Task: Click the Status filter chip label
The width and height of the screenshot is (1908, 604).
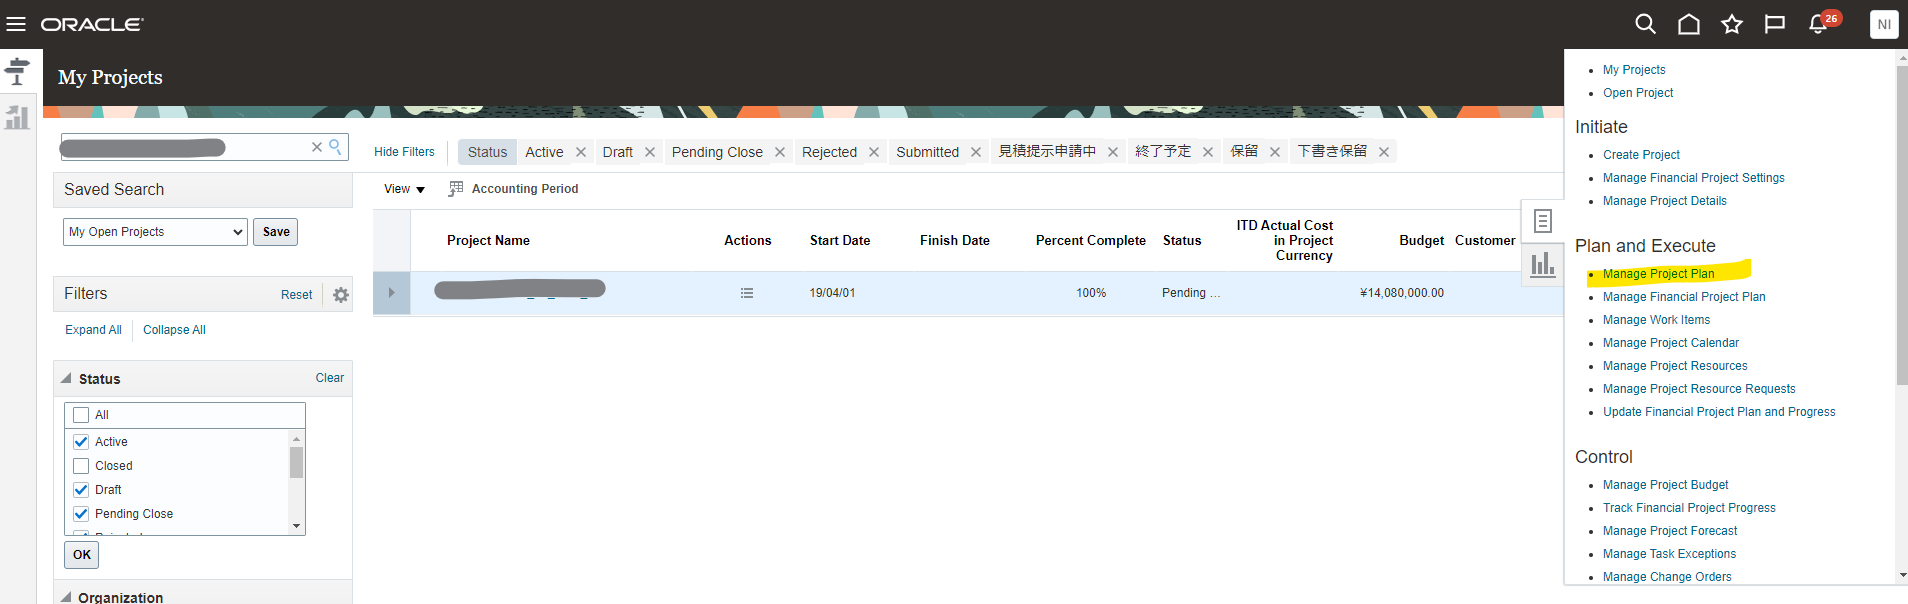Action: coord(487,152)
